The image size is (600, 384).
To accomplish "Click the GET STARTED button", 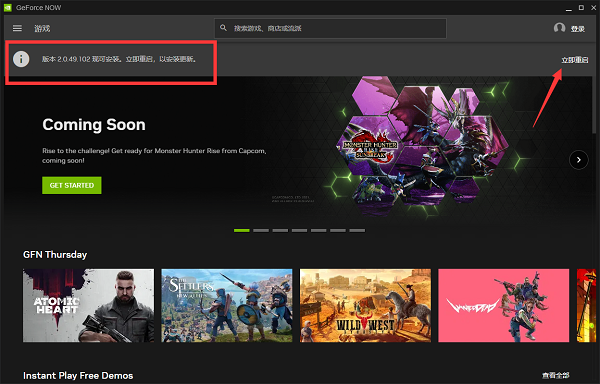I will [72, 185].
